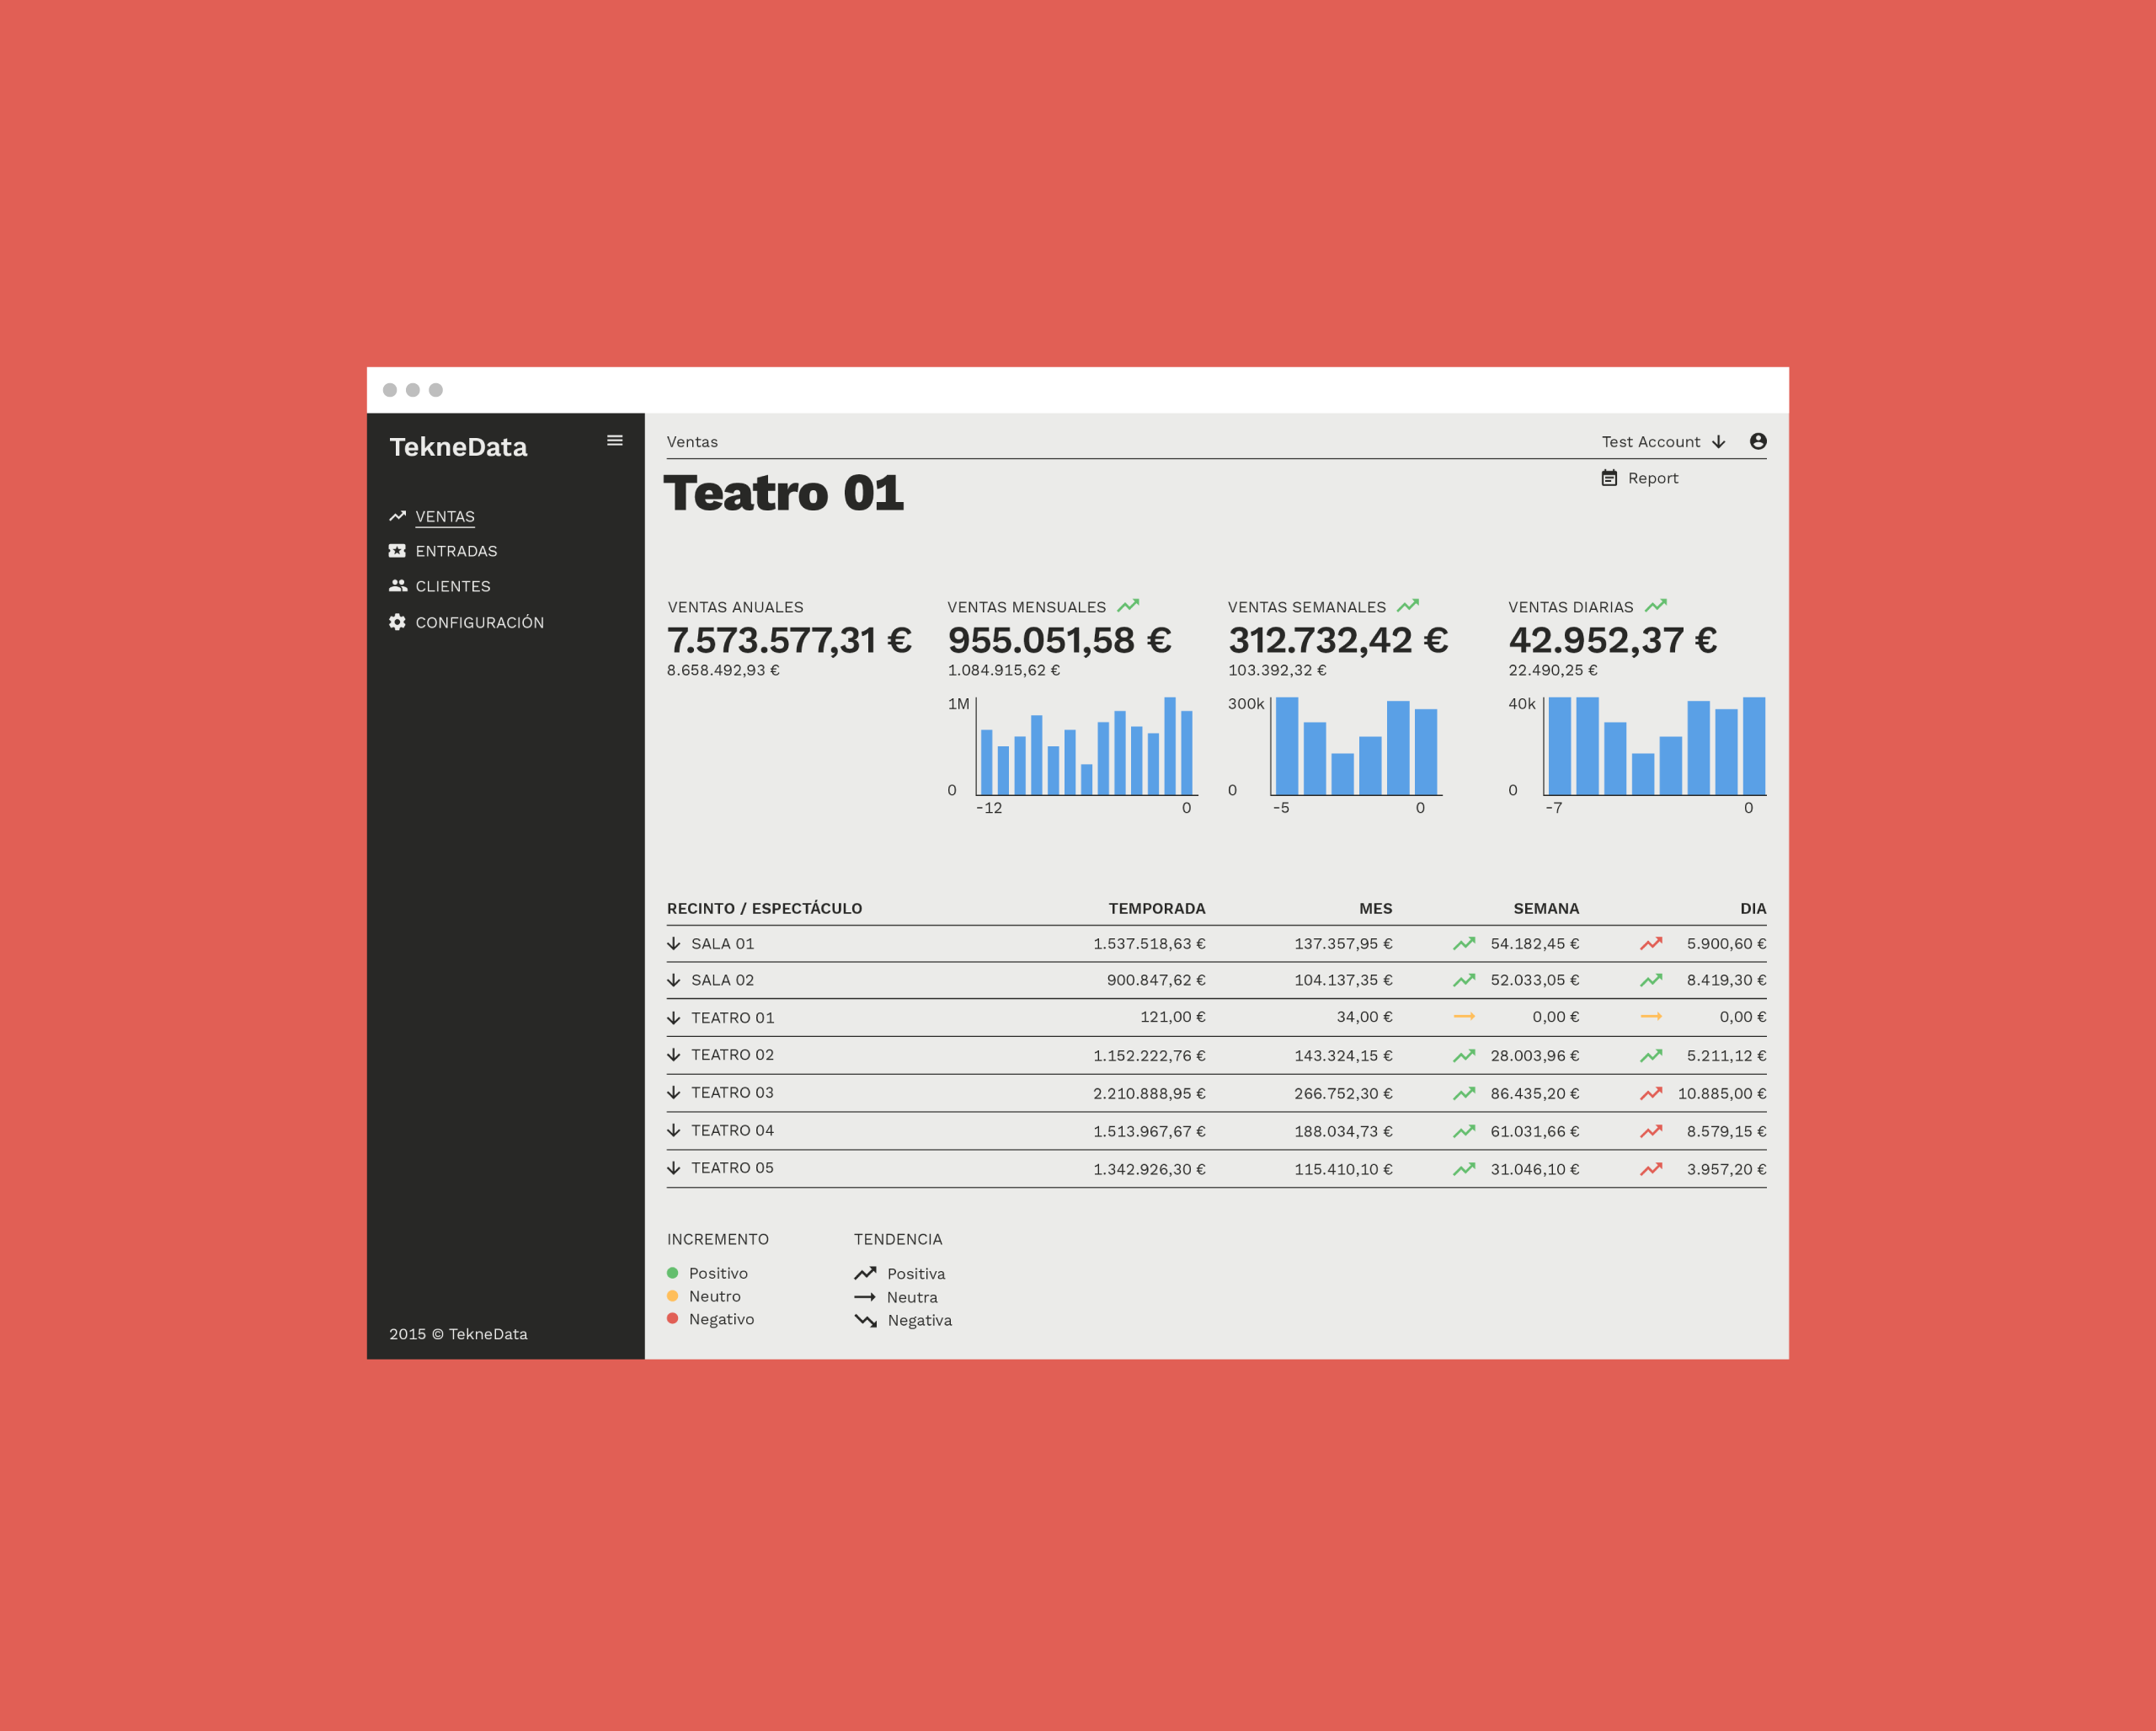Expand the TEATRO 03 row
This screenshot has width=2156, height=1731.
coord(673,1092)
